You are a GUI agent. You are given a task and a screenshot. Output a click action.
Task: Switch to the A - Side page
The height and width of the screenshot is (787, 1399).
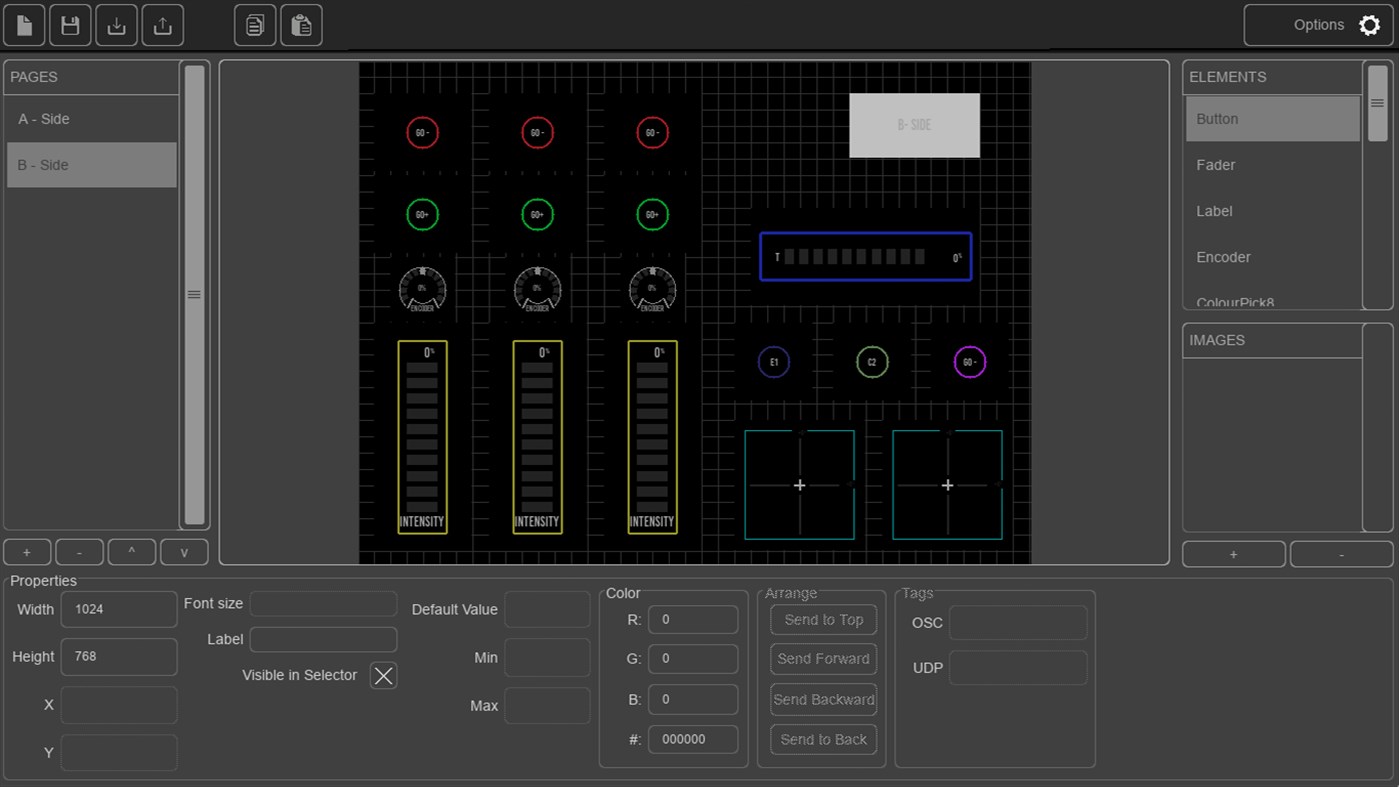point(90,118)
